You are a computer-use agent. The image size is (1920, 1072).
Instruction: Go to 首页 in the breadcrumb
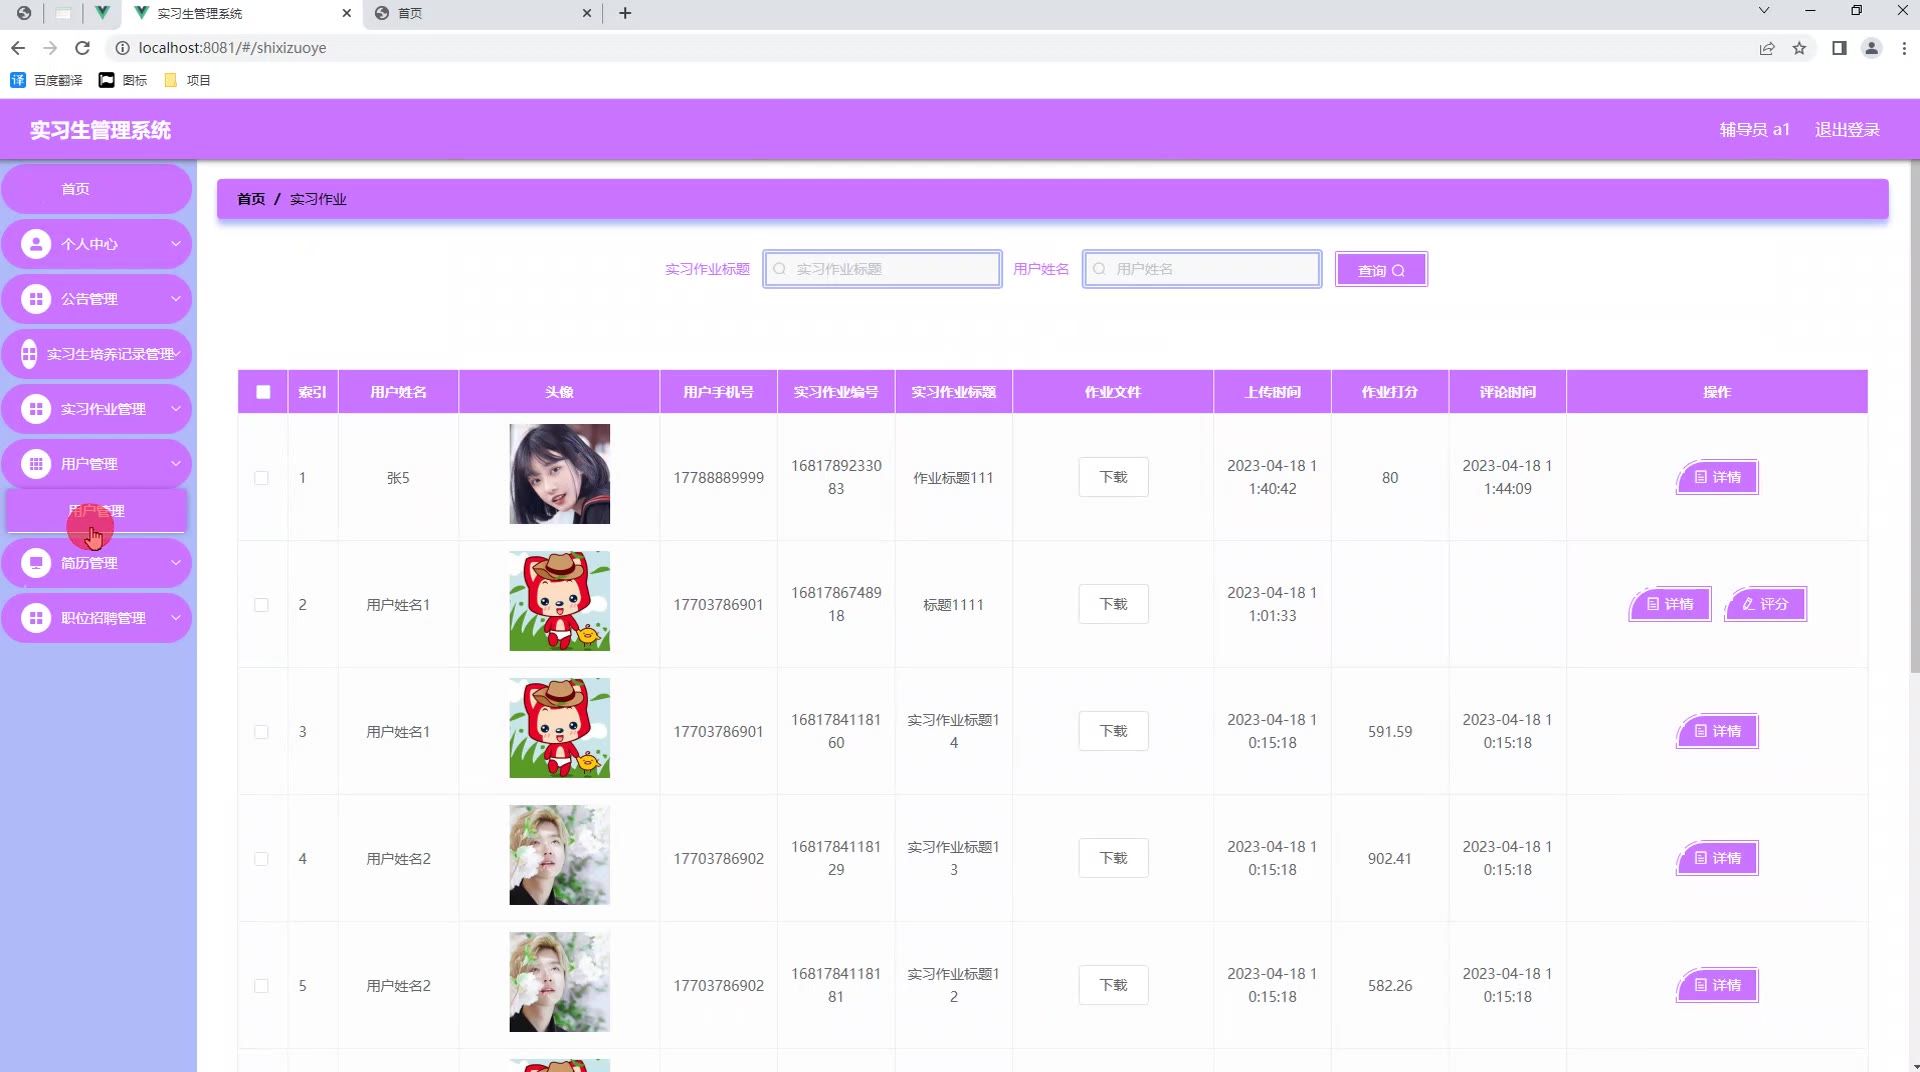click(x=251, y=199)
